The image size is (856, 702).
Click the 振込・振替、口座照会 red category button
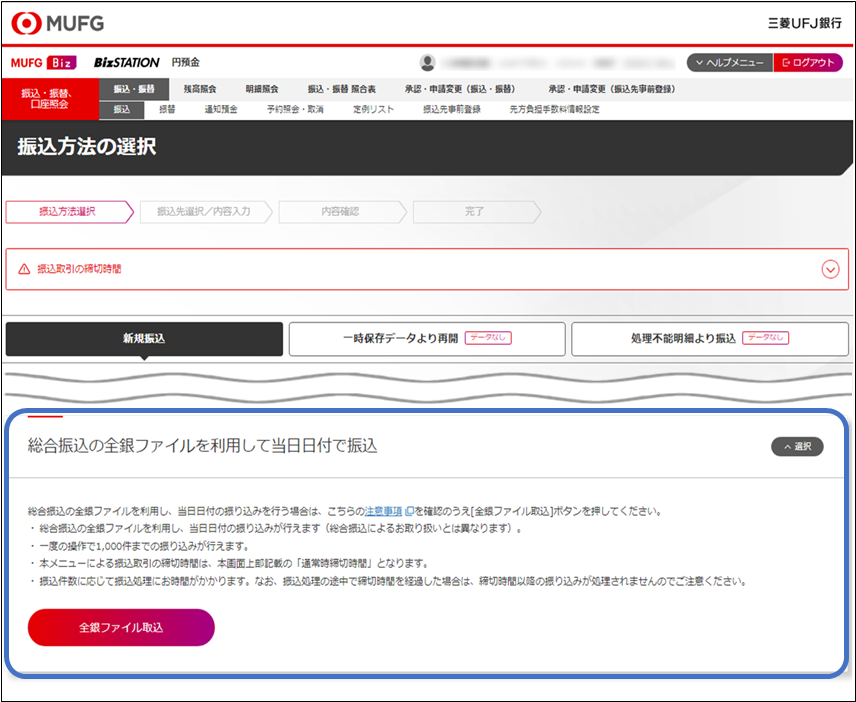50,99
